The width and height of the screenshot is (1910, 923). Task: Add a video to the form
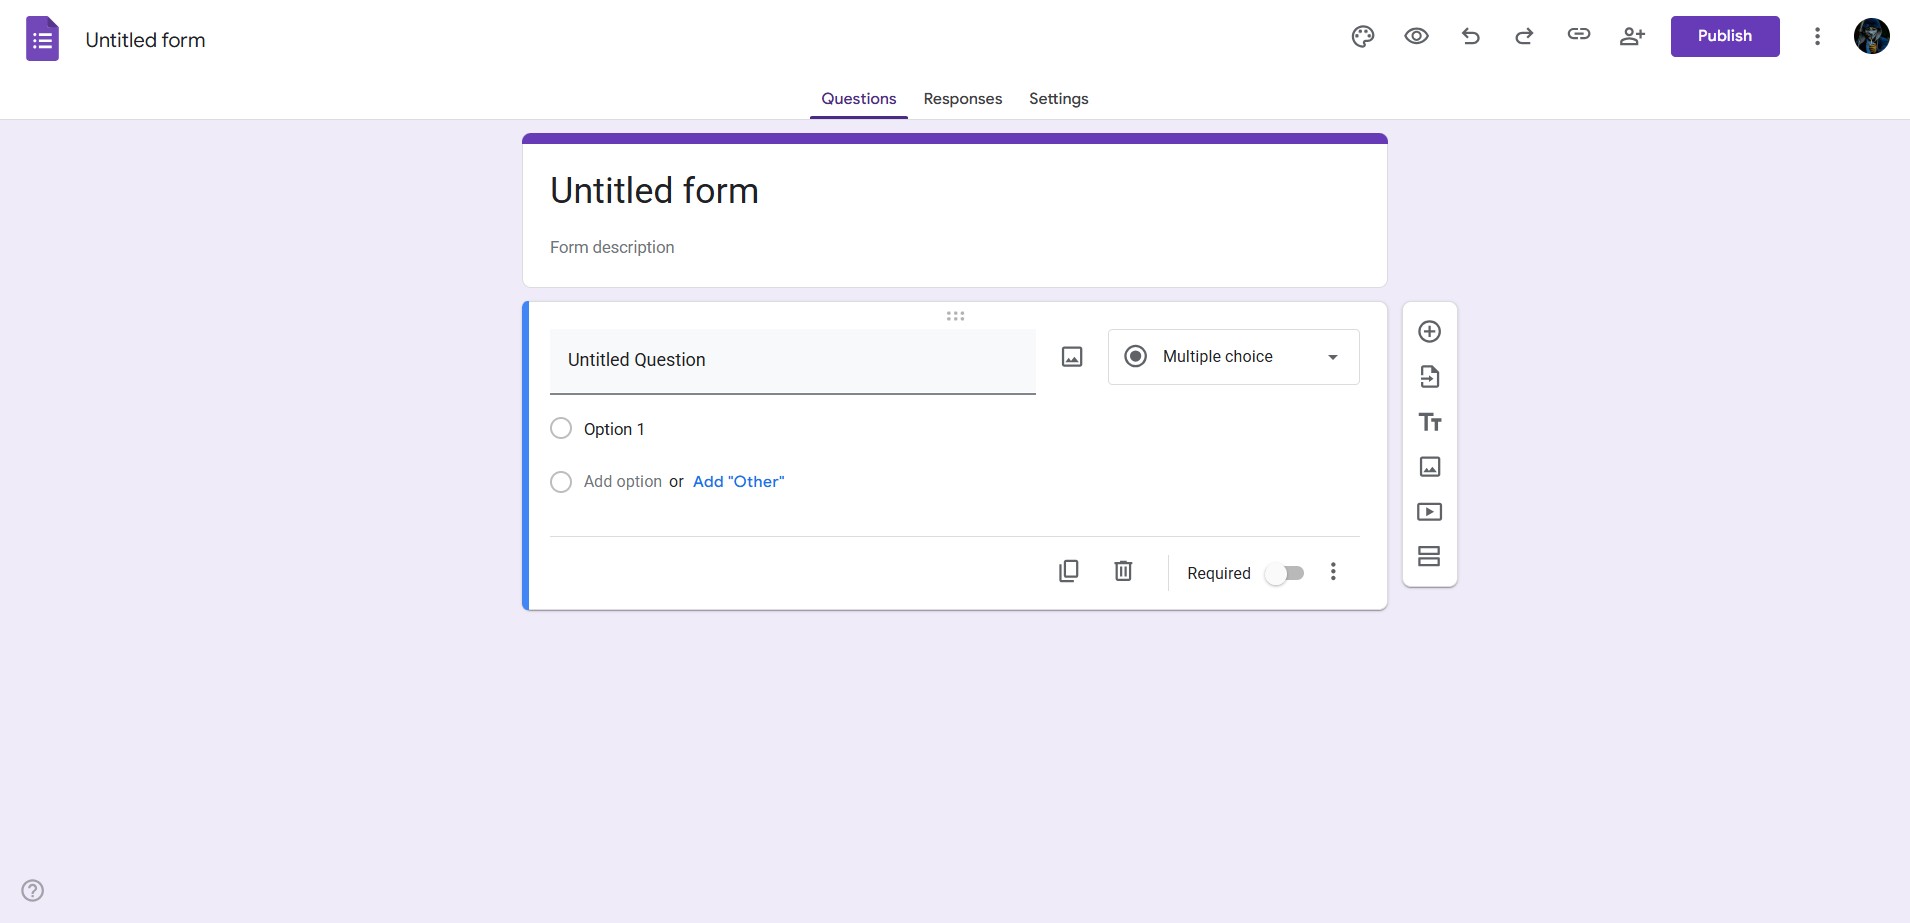tap(1430, 512)
